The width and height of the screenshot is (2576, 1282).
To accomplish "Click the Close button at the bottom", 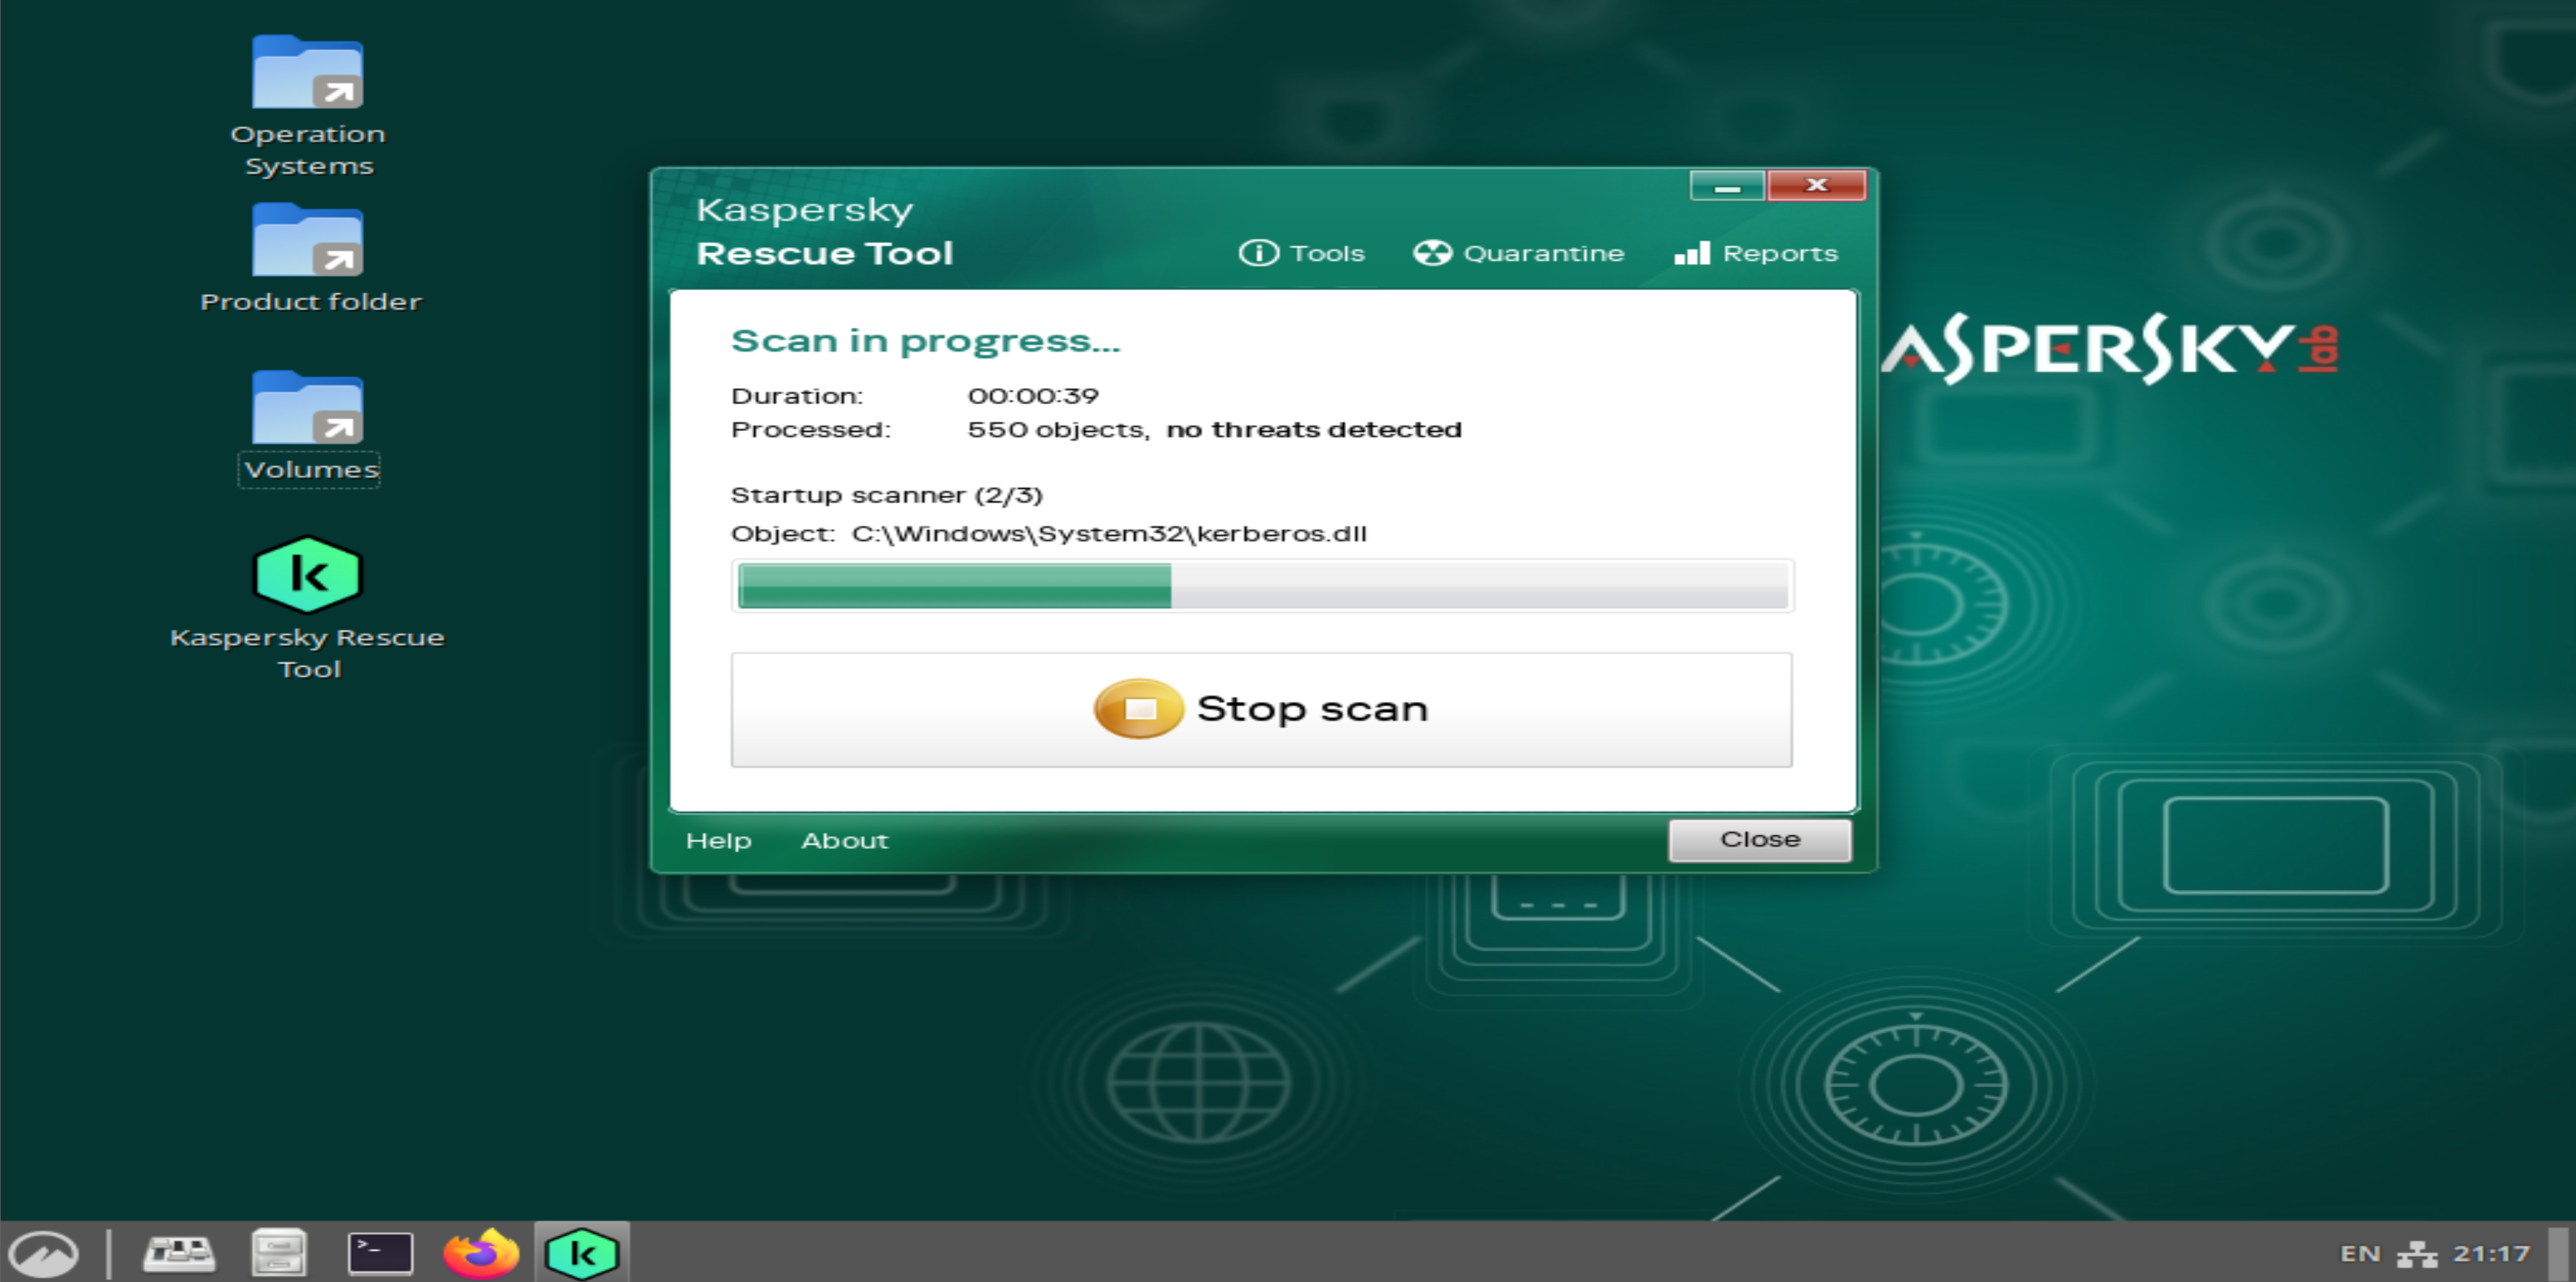I will 1759,840.
